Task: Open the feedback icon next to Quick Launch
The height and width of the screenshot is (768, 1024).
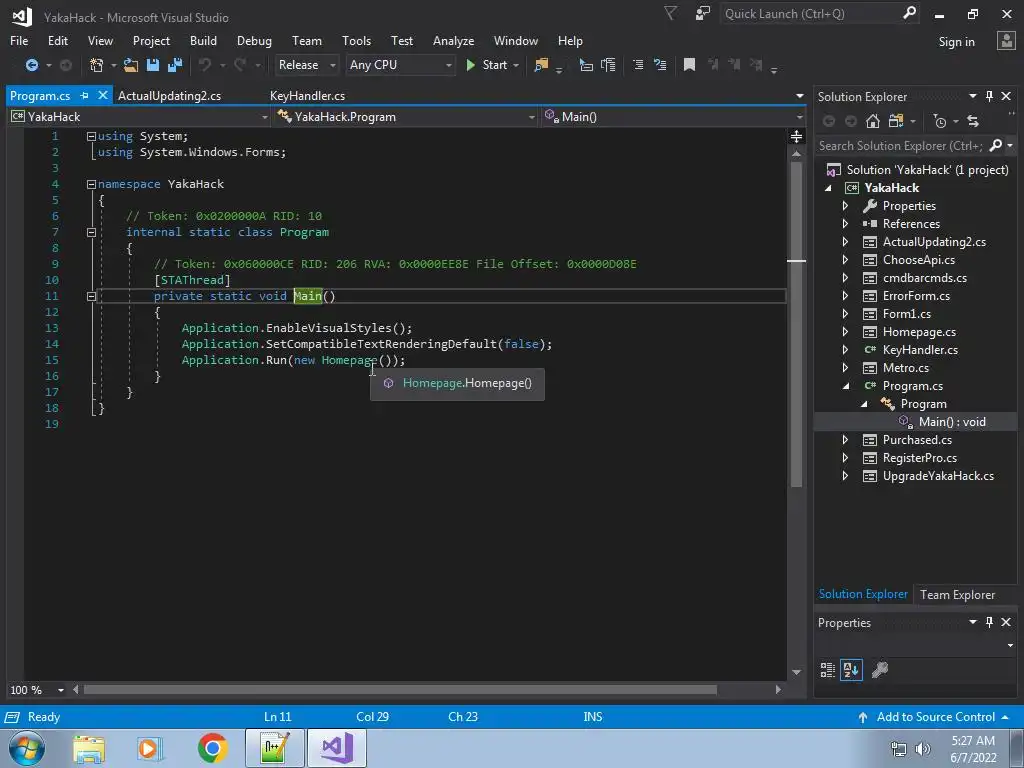Action: tap(703, 13)
